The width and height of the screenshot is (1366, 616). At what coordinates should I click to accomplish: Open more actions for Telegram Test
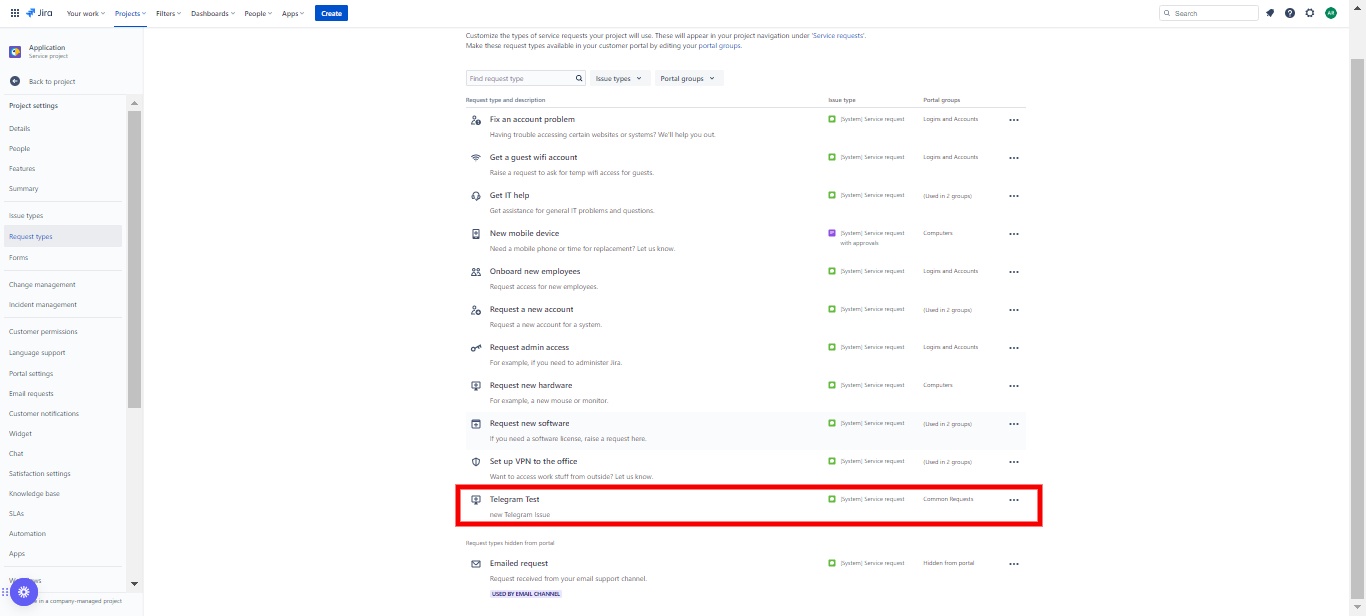click(1014, 500)
